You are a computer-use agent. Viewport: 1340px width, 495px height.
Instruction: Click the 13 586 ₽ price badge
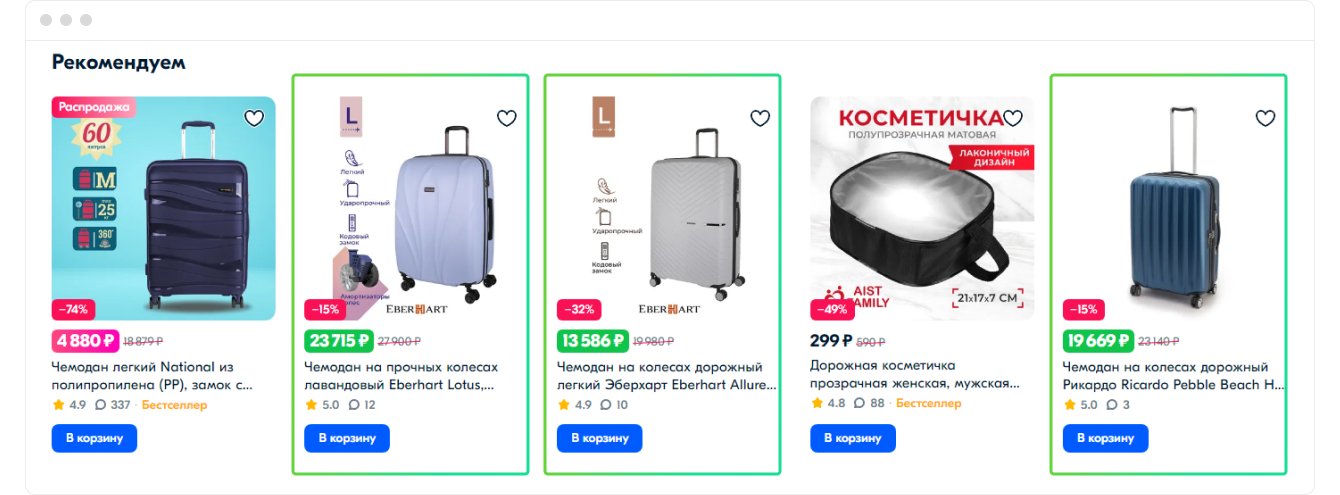point(592,341)
